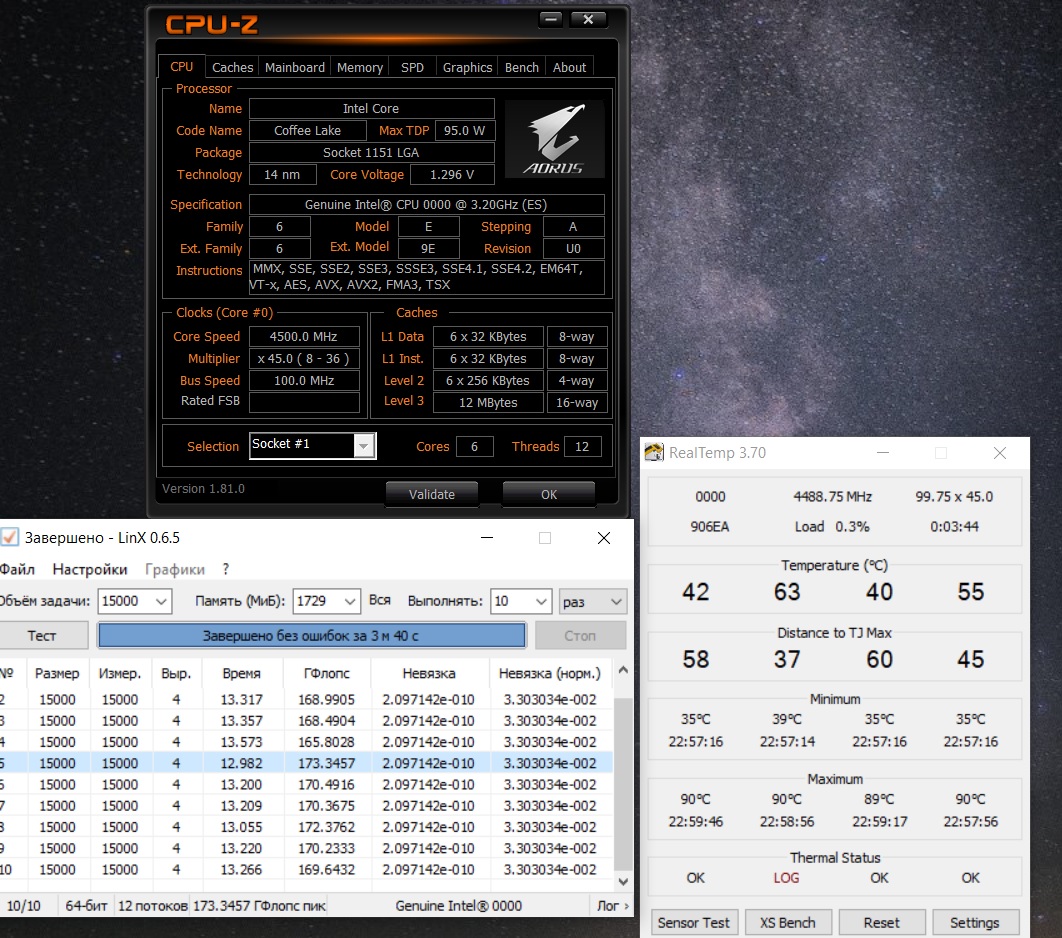Click the AORUS logo in CPU-Z

click(554, 140)
